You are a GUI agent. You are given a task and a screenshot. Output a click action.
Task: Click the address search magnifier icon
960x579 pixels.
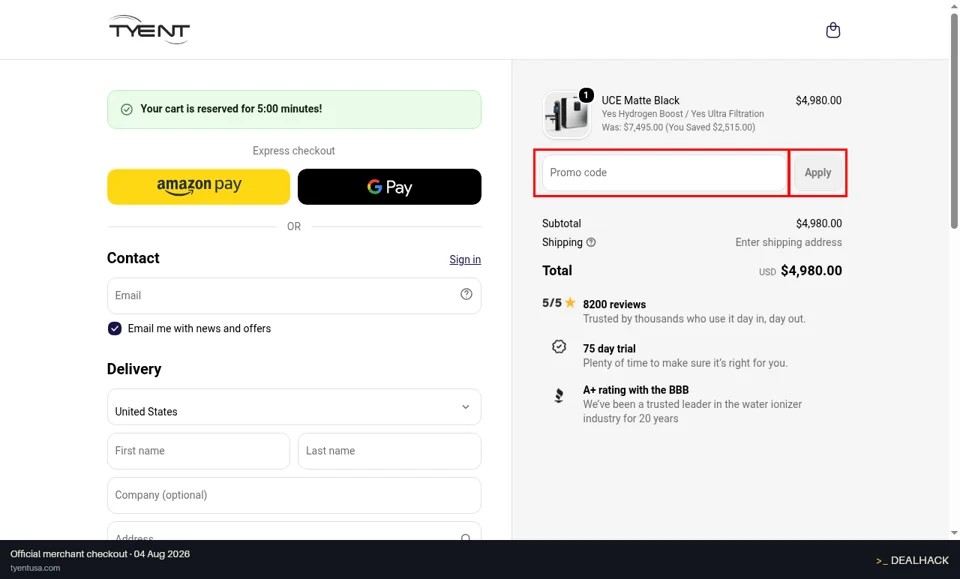click(x=466, y=537)
